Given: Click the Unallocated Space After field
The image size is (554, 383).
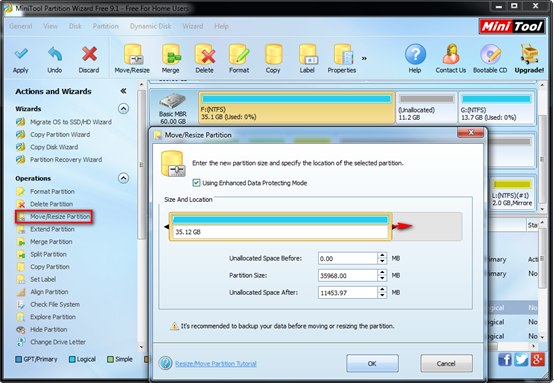Looking at the screenshot, I should (348, 292).
